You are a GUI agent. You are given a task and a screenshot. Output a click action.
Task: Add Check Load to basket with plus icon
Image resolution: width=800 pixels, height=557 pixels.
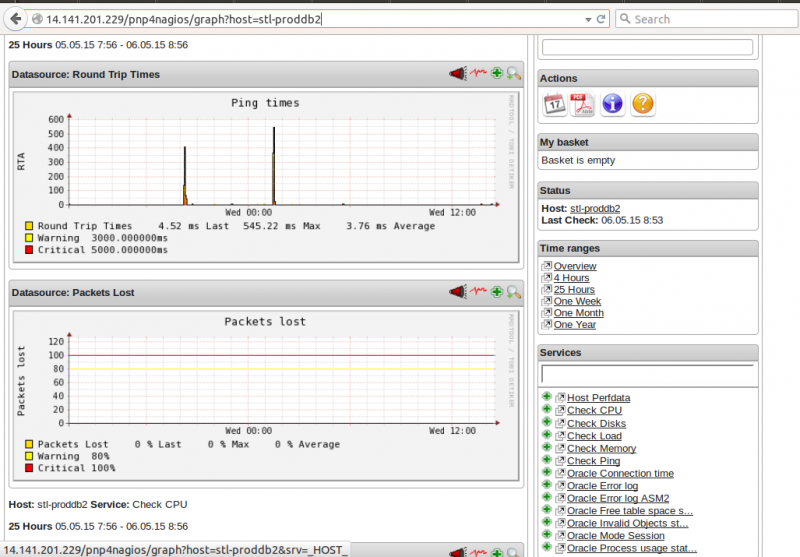pyautogui.click(x=546, y=435)
